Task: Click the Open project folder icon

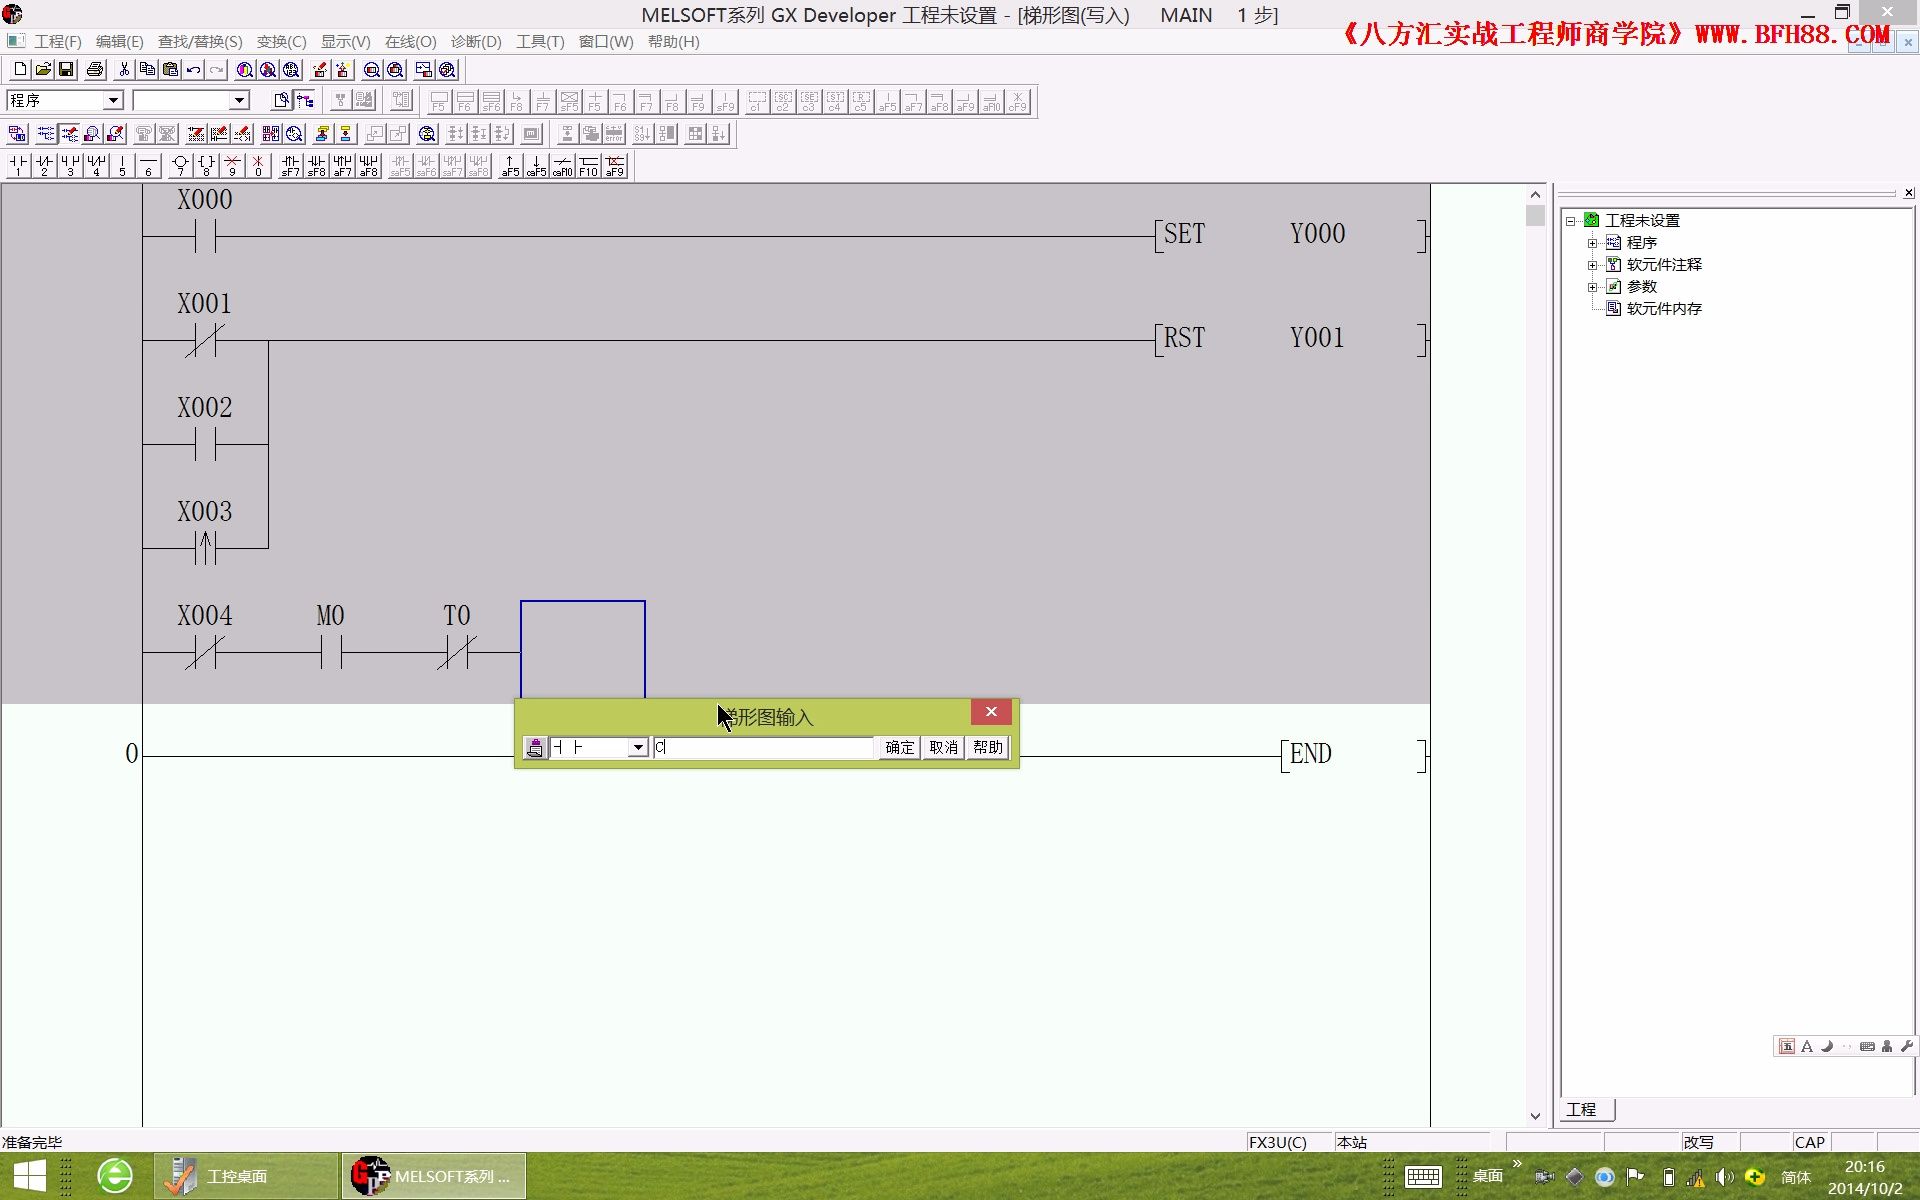Action: (x=43, y=69)
